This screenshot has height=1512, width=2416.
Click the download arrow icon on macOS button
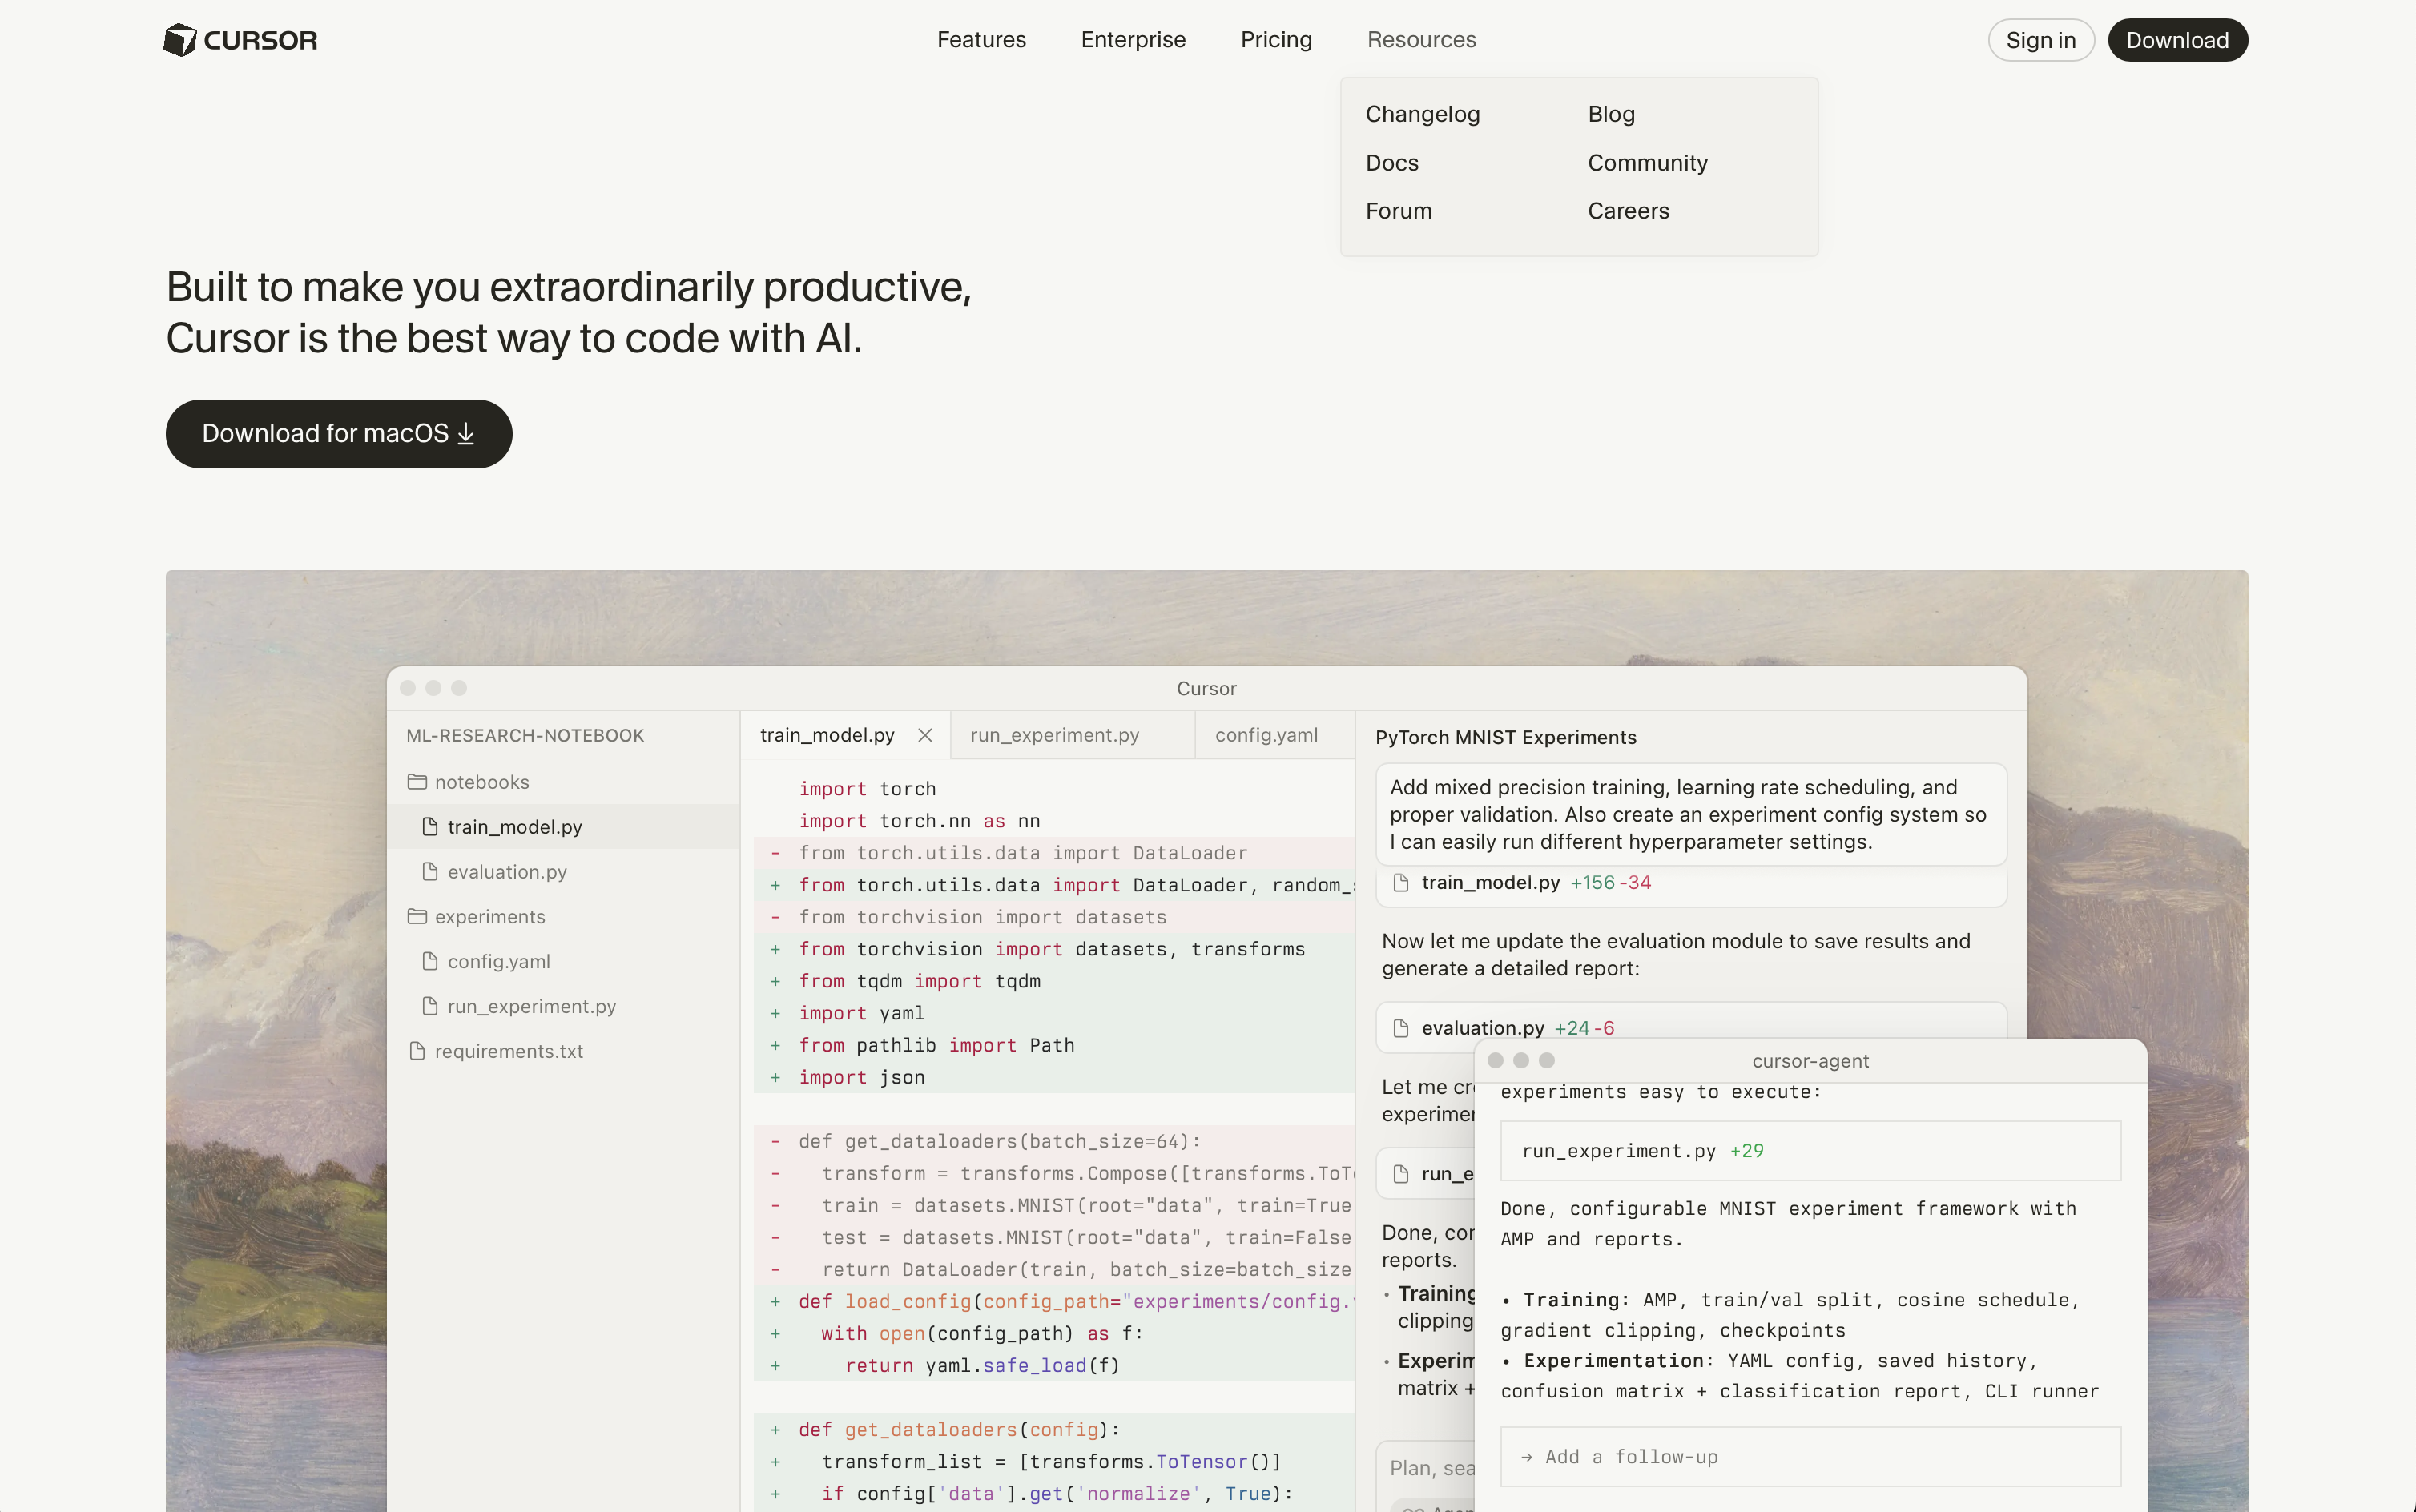[466, 434]
